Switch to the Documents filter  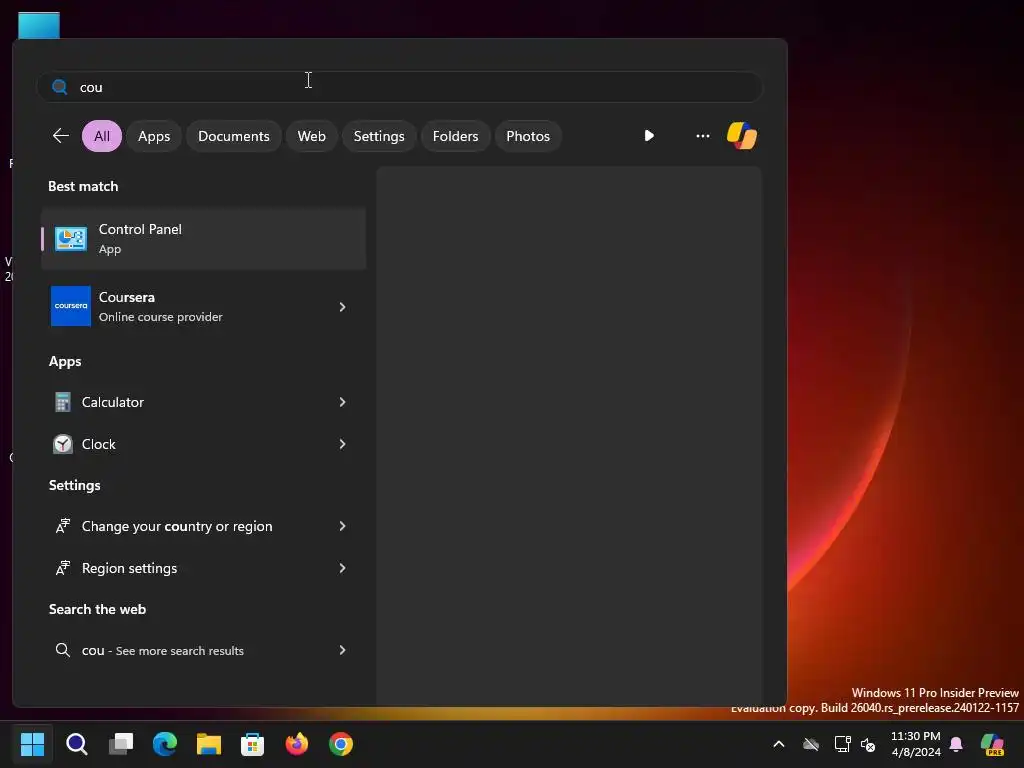pyautogui.click(x=234, y=136)
